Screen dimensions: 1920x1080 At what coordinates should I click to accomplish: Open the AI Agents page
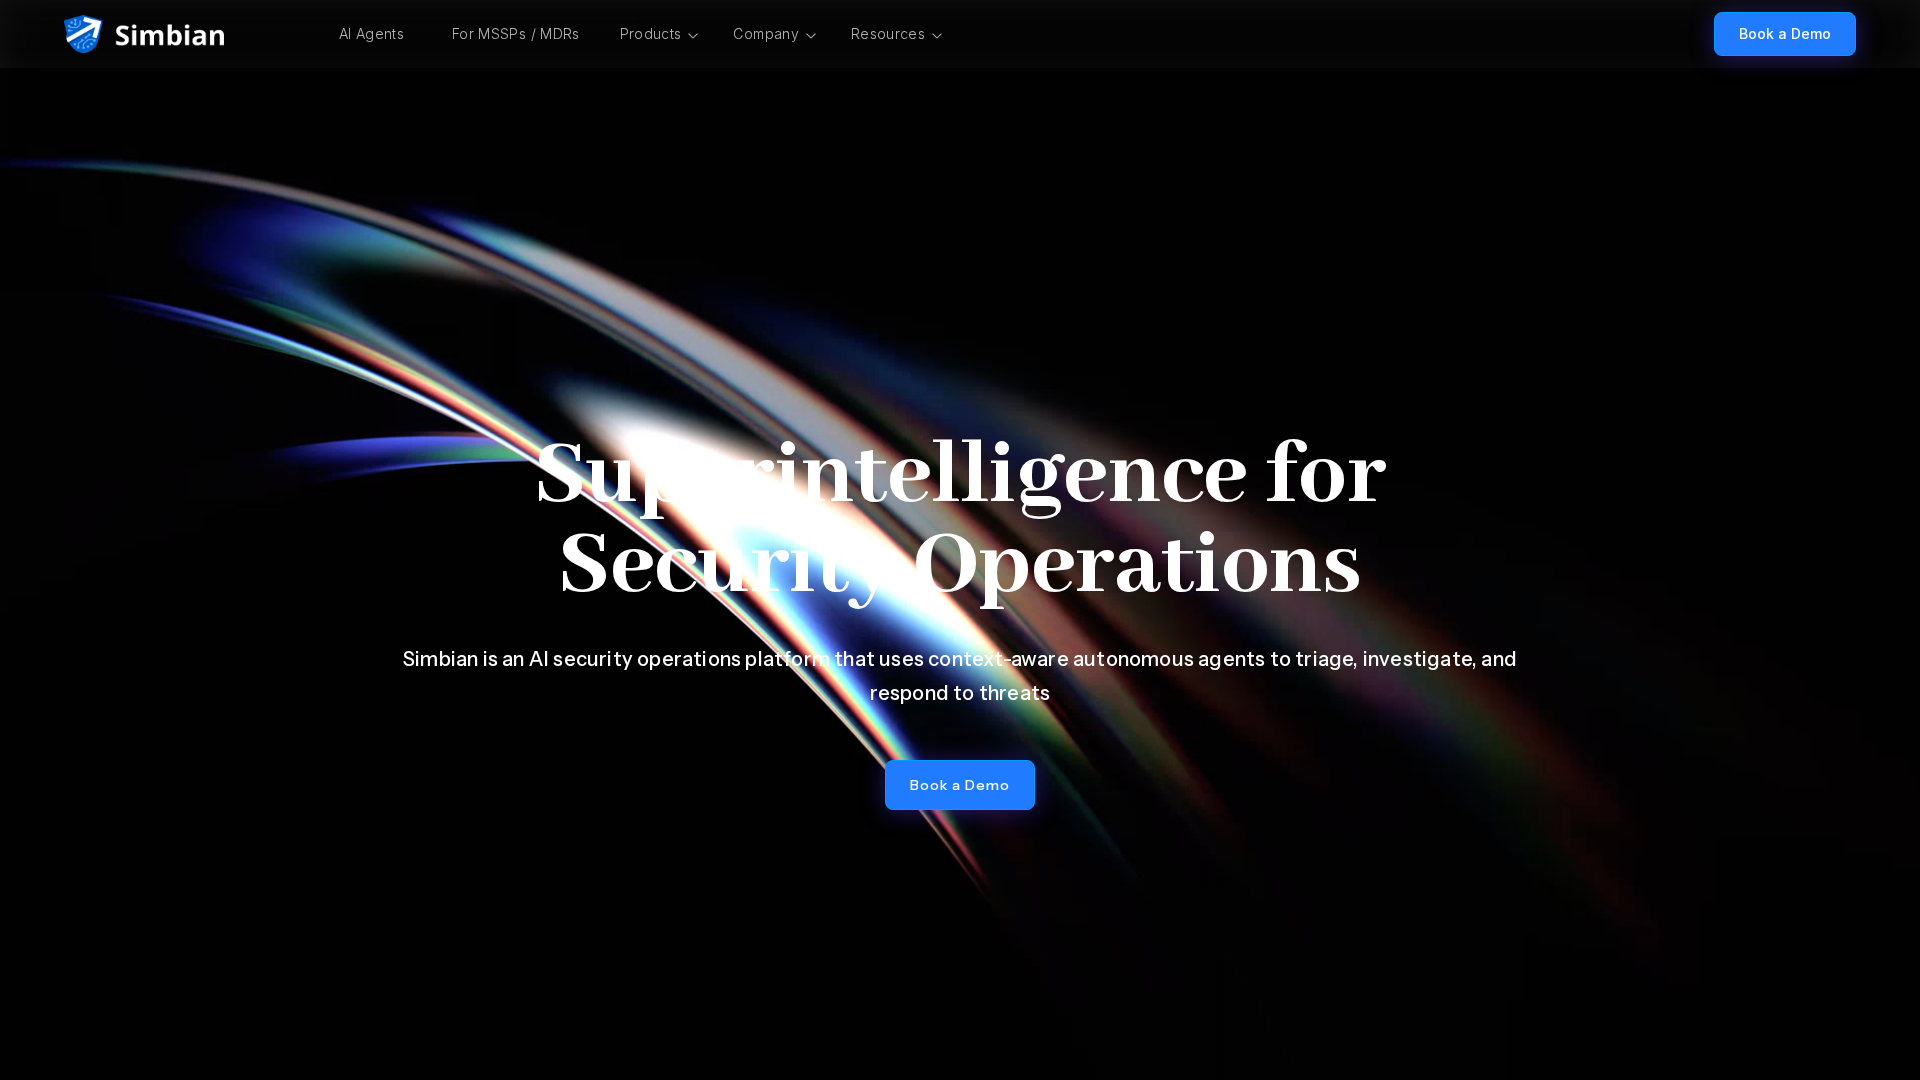(371, 34)
